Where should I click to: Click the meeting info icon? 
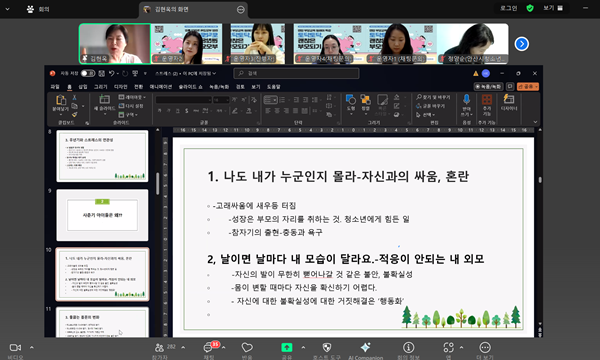(x=408, y=347)
